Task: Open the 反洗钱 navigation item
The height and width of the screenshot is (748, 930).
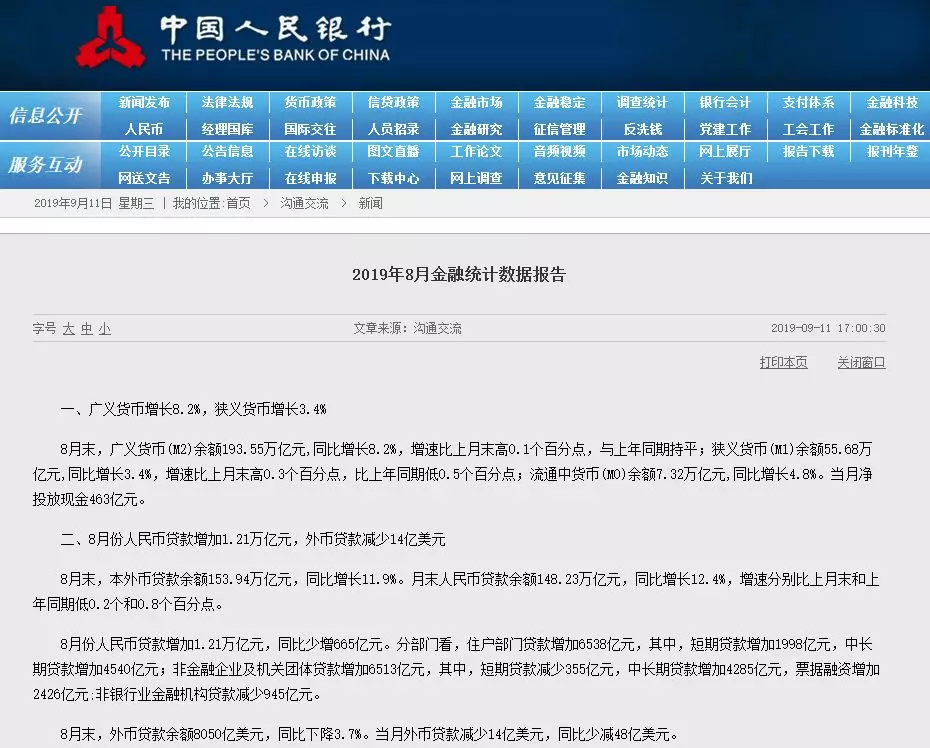Action: point(642,129)
